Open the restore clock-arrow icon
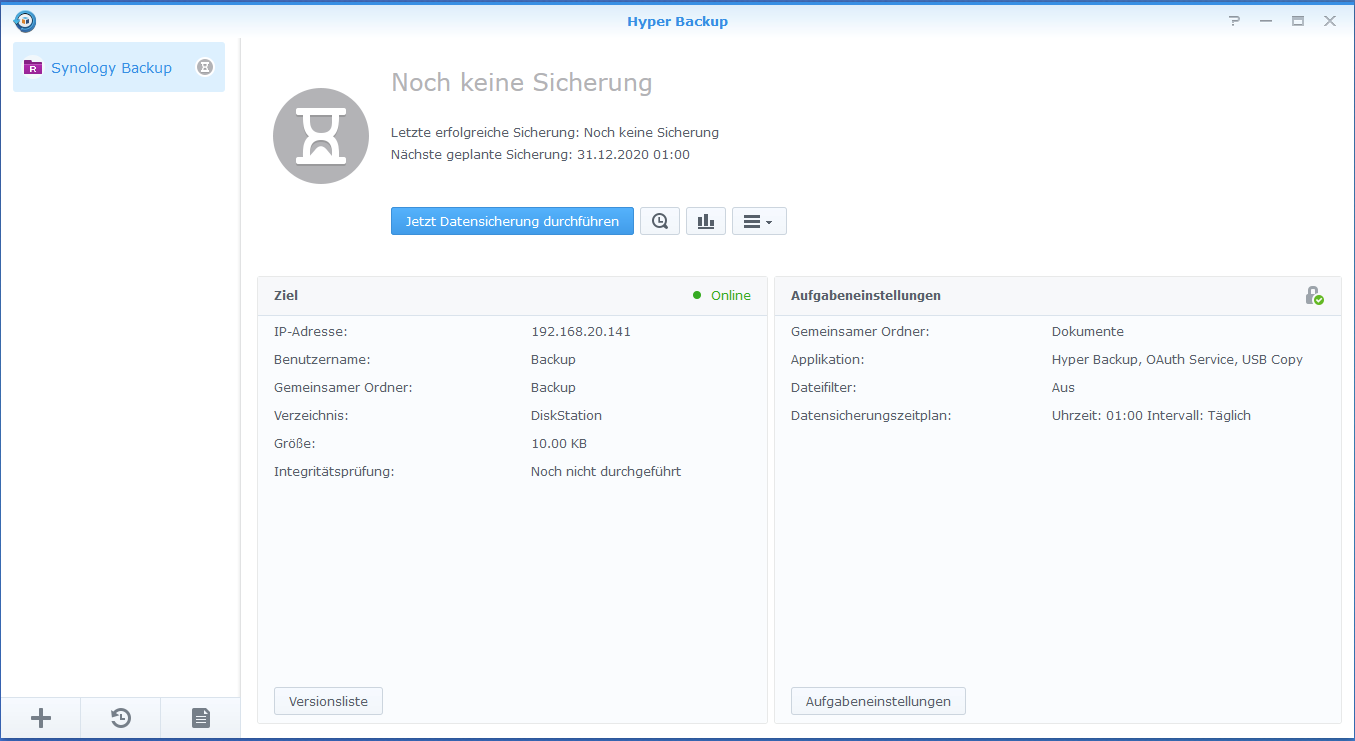This screenshot has height=741, width=1355. pyautogui.click(x=120, y=717)
